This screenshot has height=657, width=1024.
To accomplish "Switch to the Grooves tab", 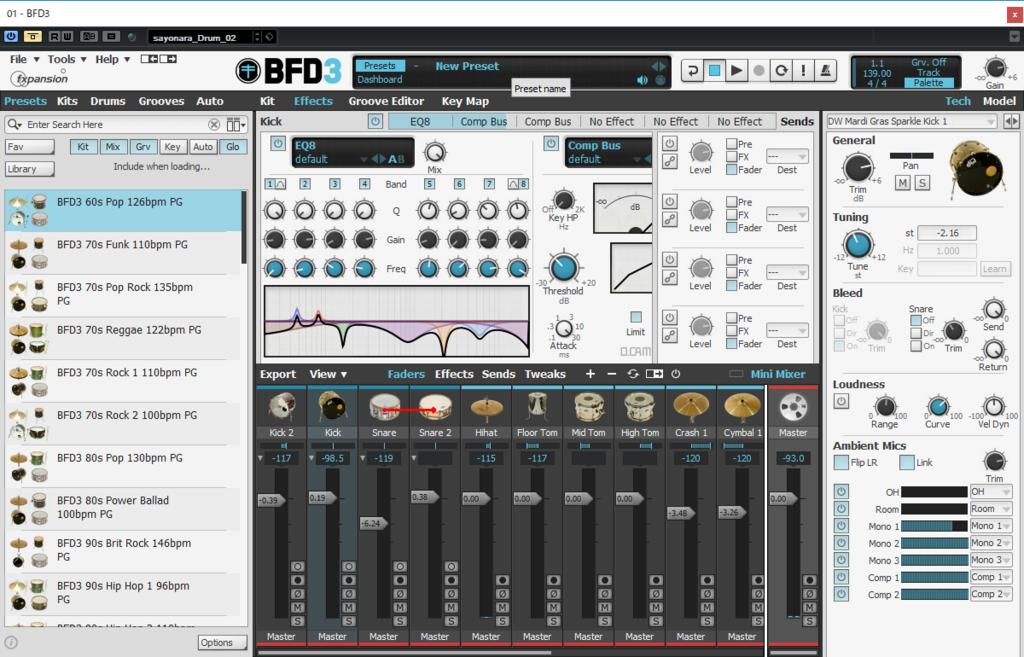I will tap(161, 101).
